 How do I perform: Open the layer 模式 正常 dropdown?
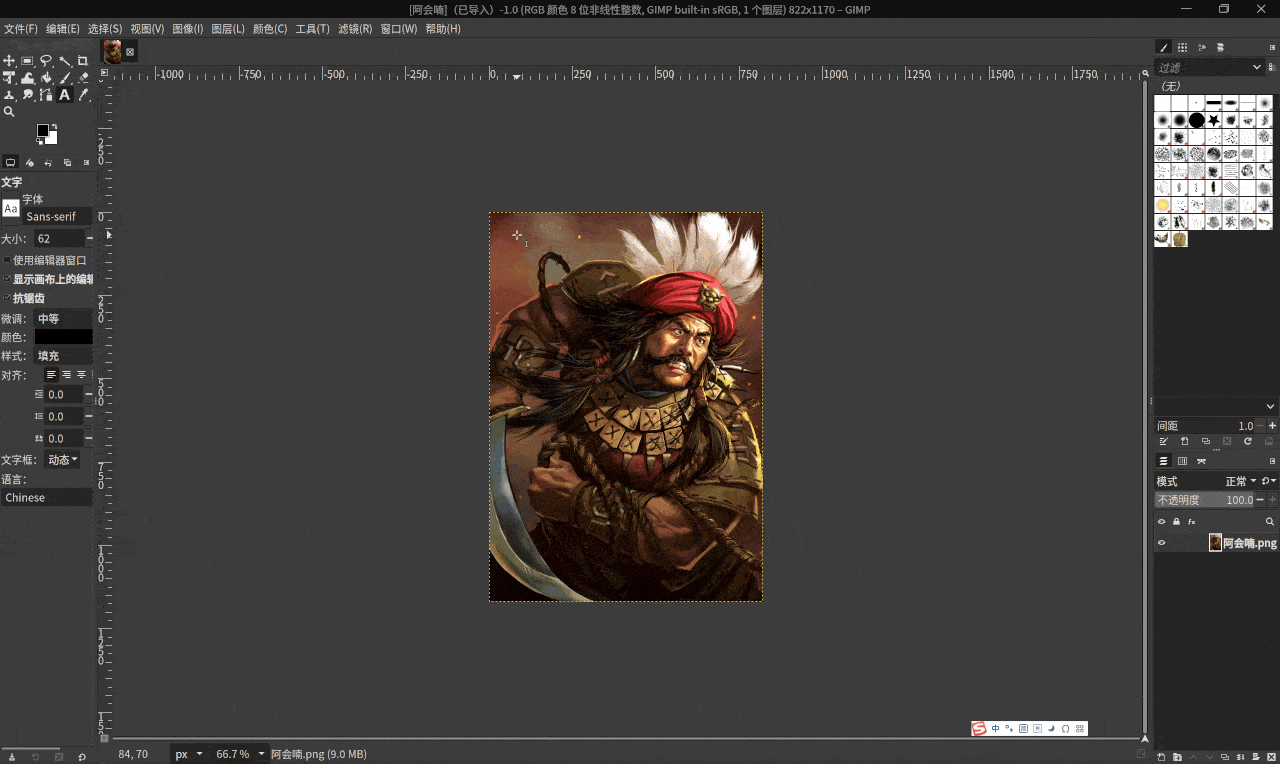pyautogui.click(x=1240, y=481)
